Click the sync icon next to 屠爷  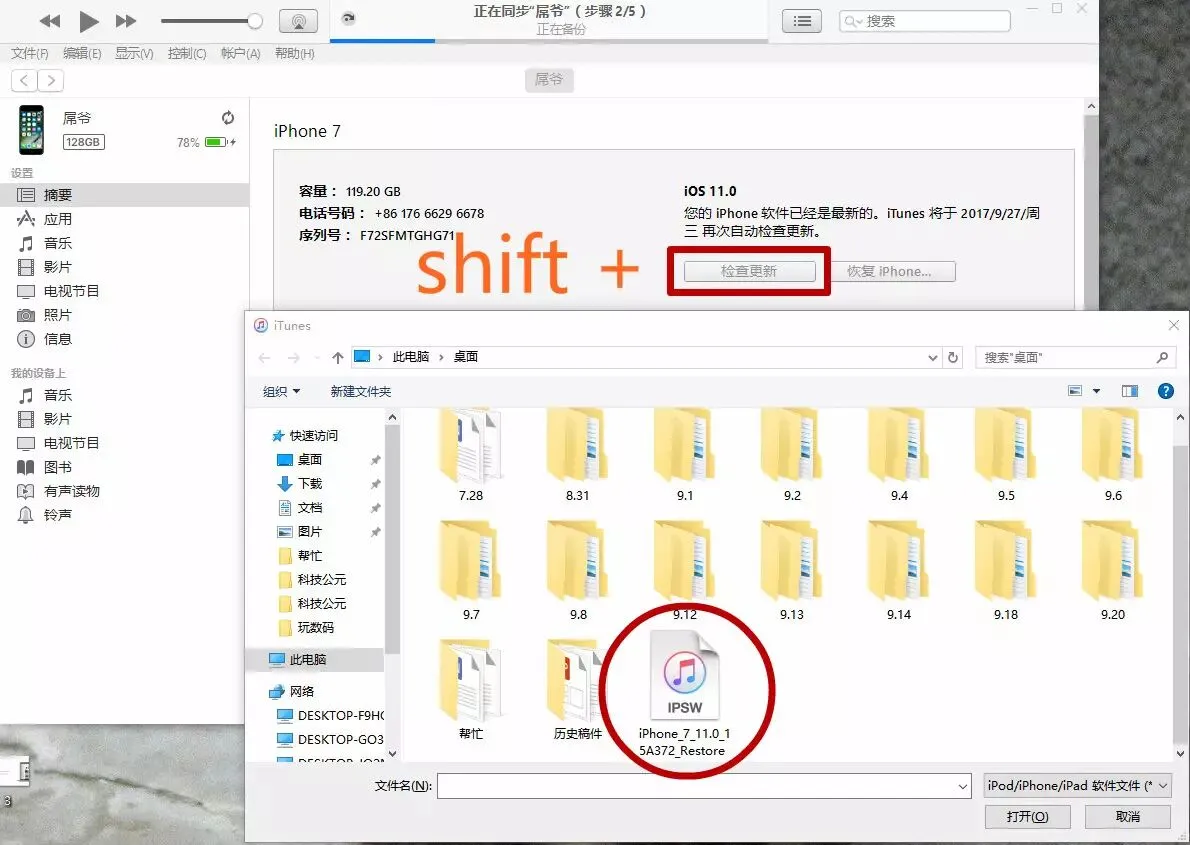(228, 118)
